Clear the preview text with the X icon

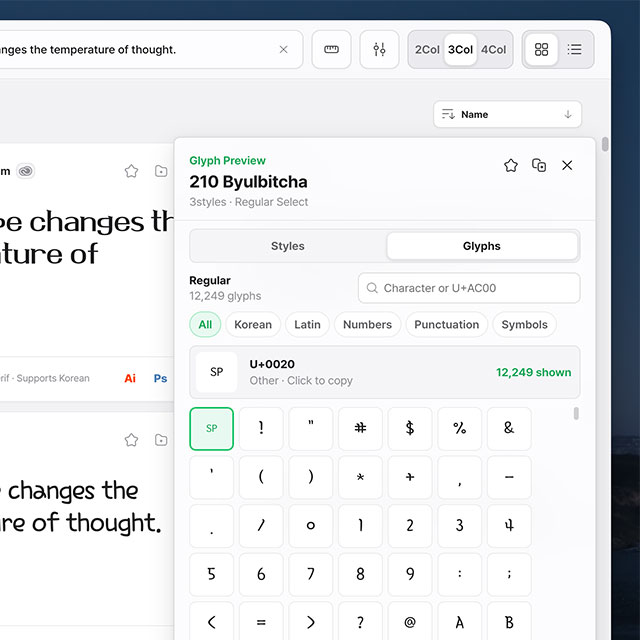[x=283, y=49]
